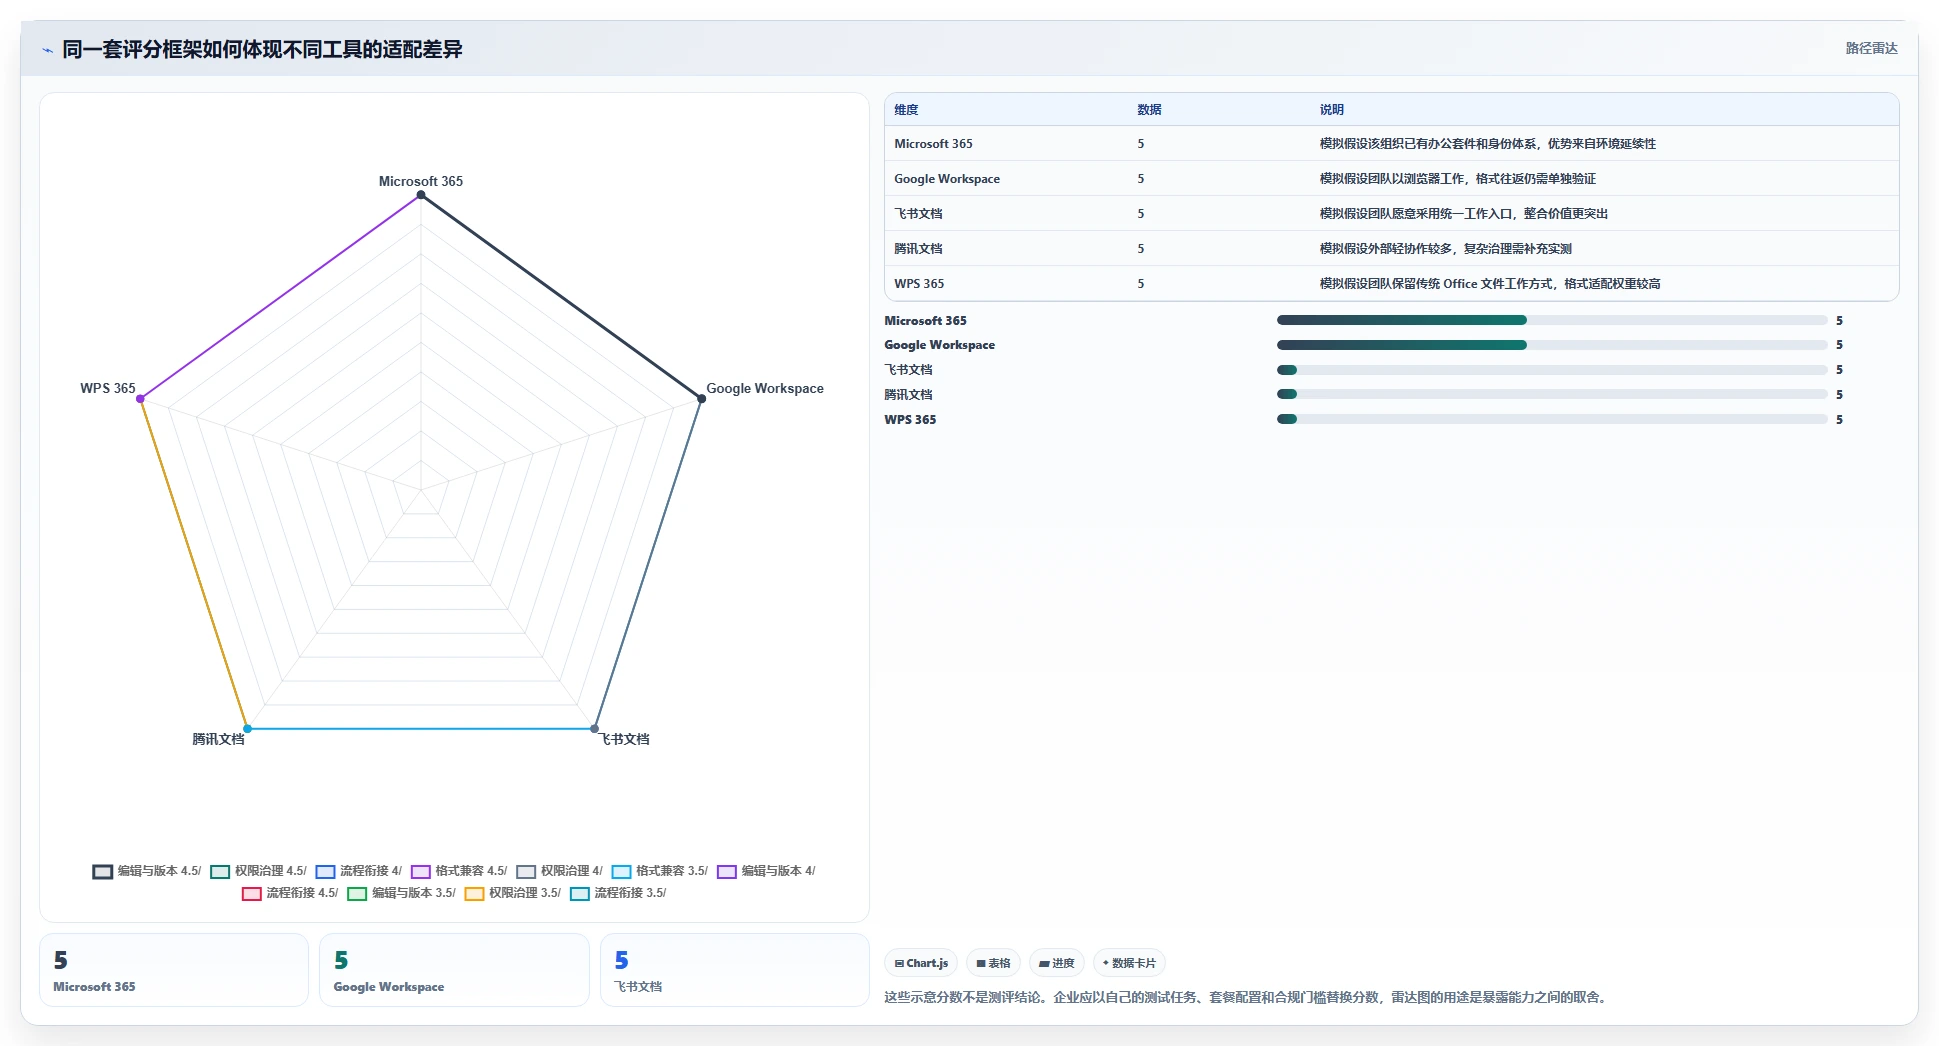The image size is (1939, 1046).
Task: Click the description starting 模拟假设团队保留传统 Office
Action: [x=1490, y=284]
